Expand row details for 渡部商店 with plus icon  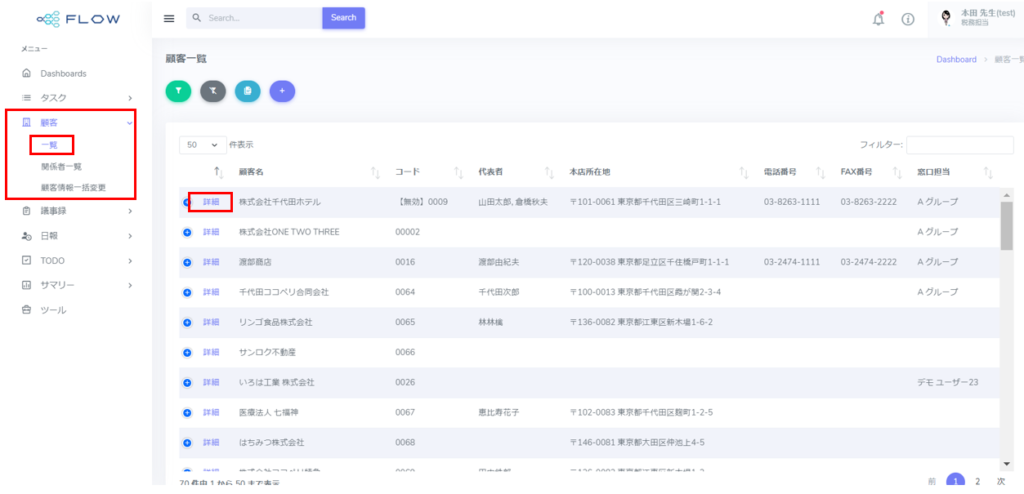click(x=187, y=262)
